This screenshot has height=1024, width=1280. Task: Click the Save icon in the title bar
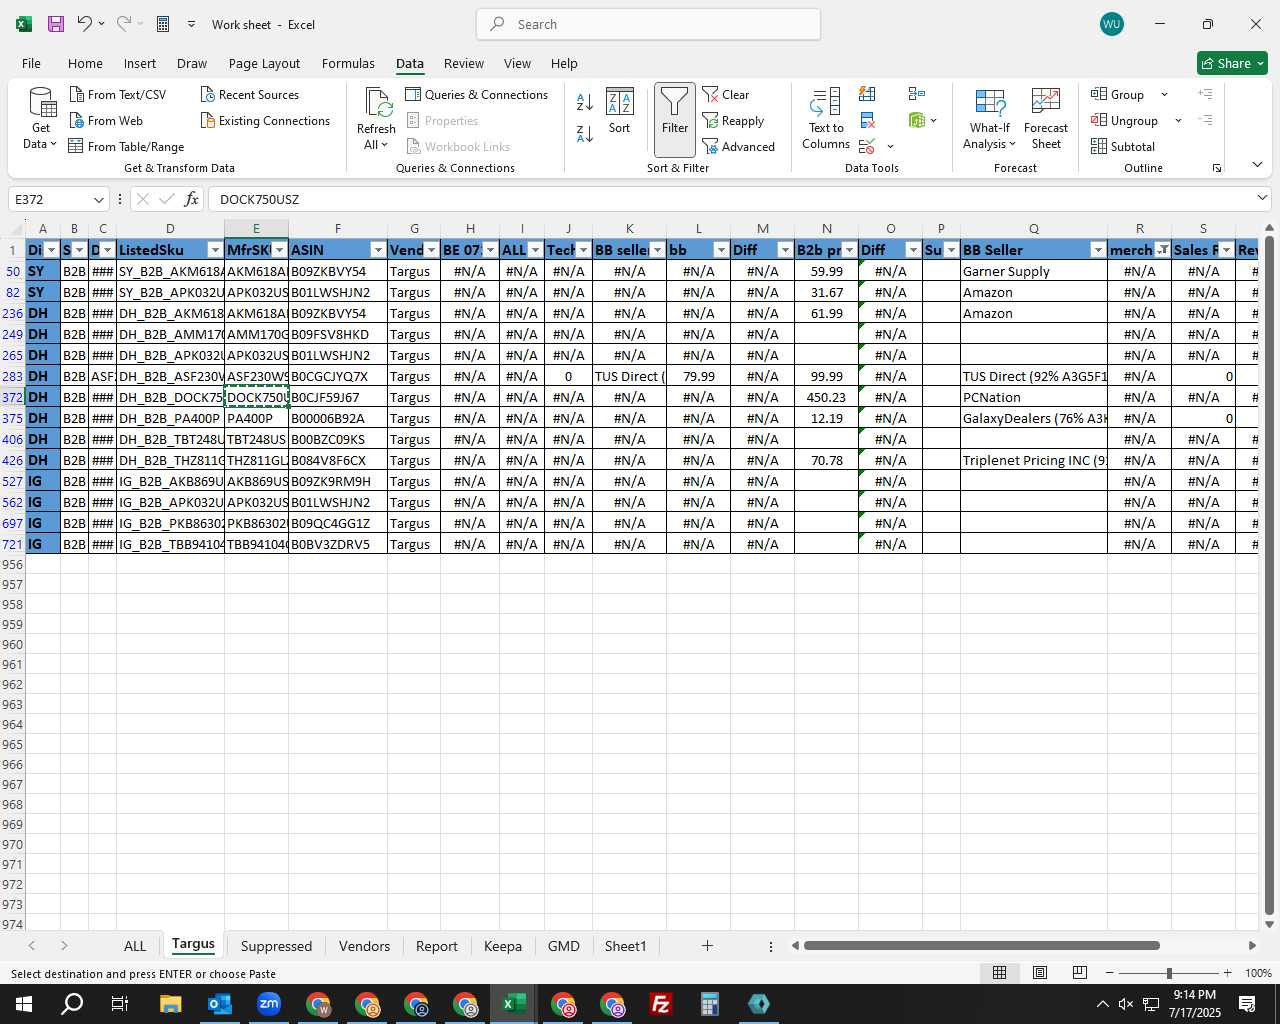point(56,24)
